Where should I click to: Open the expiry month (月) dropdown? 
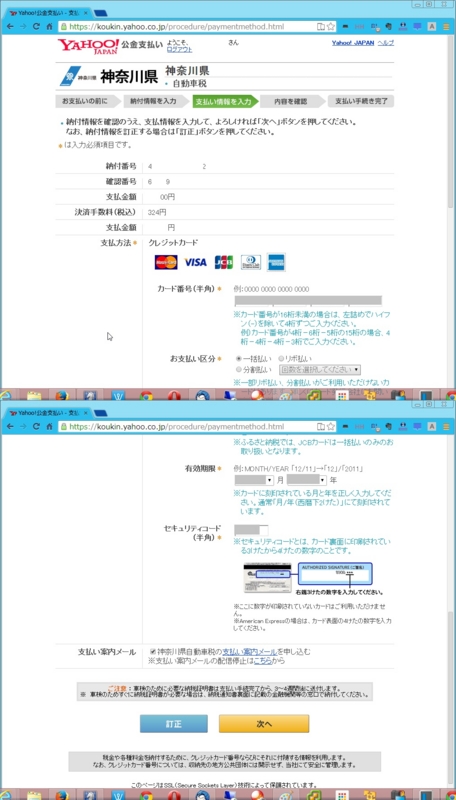pyautogui.click(x=254, y=480)
